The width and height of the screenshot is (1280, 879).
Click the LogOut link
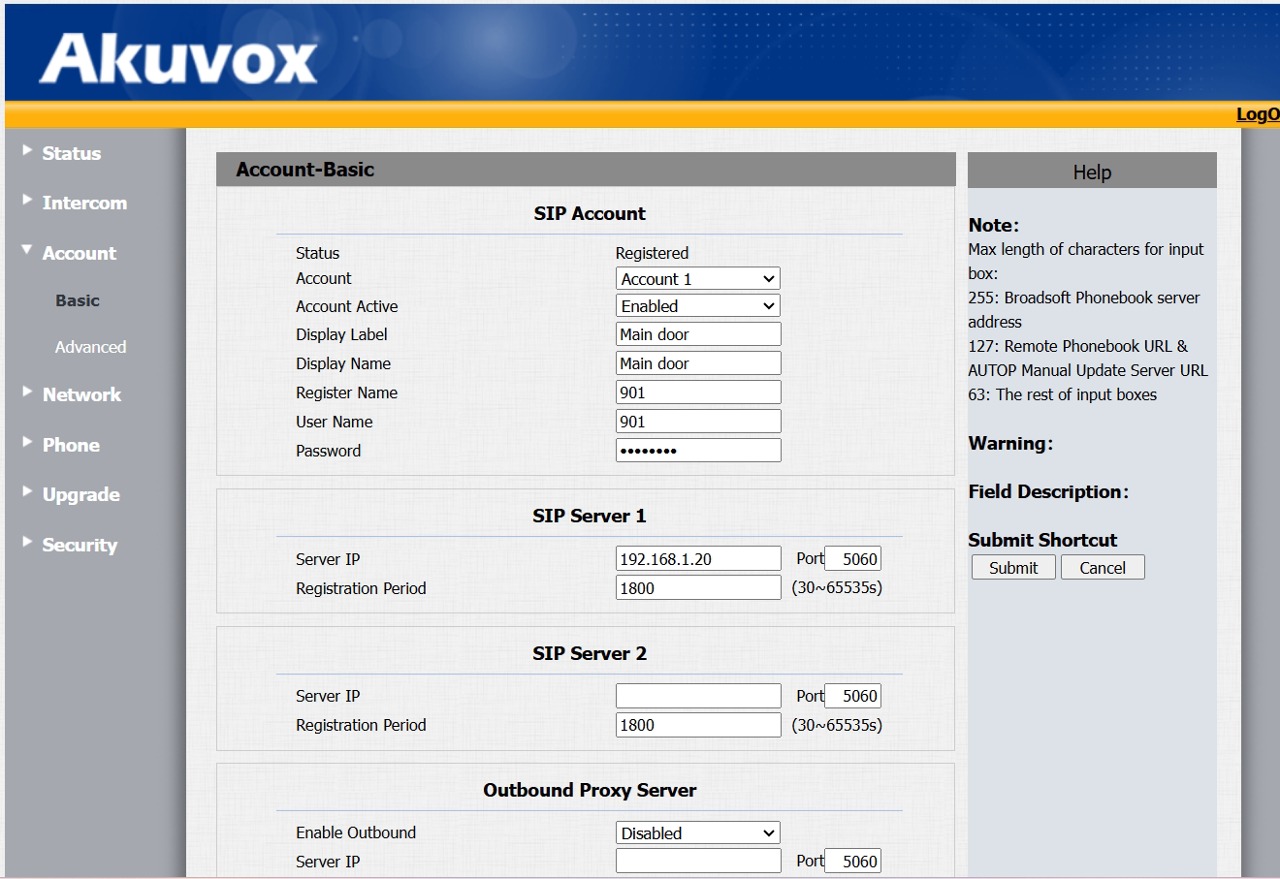[x=1257, y=114]
